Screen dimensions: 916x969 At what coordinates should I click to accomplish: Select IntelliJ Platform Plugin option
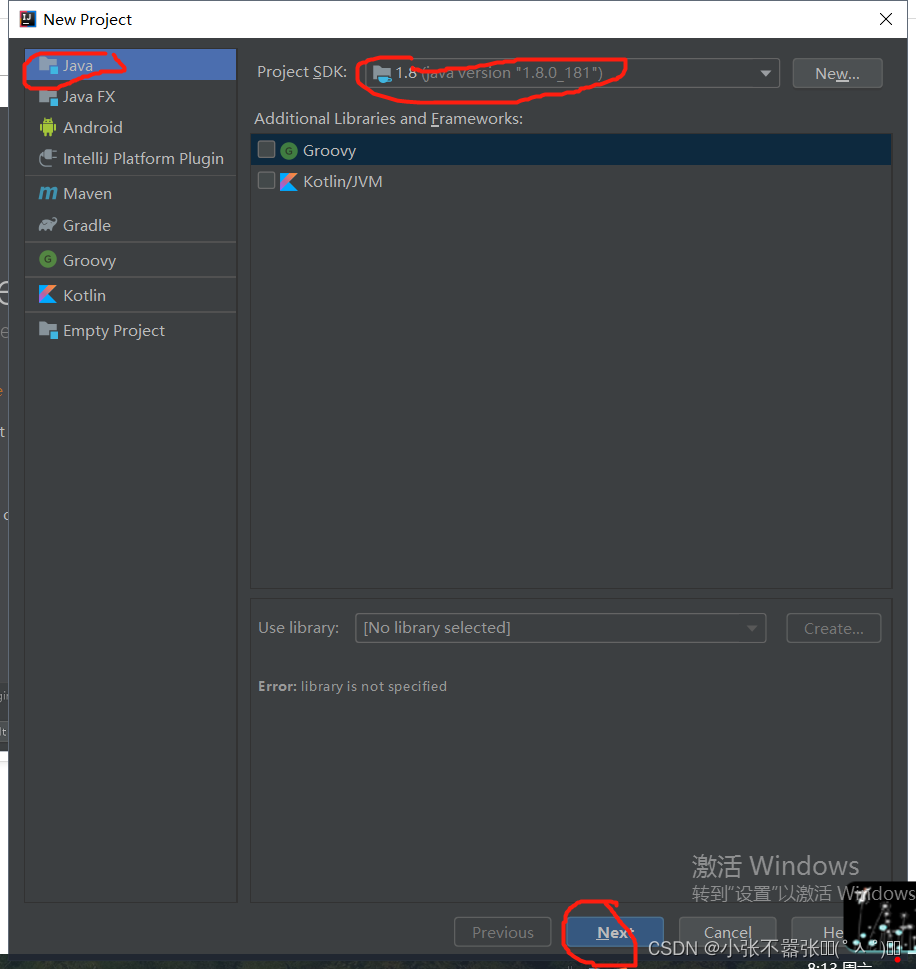point(130,158)
